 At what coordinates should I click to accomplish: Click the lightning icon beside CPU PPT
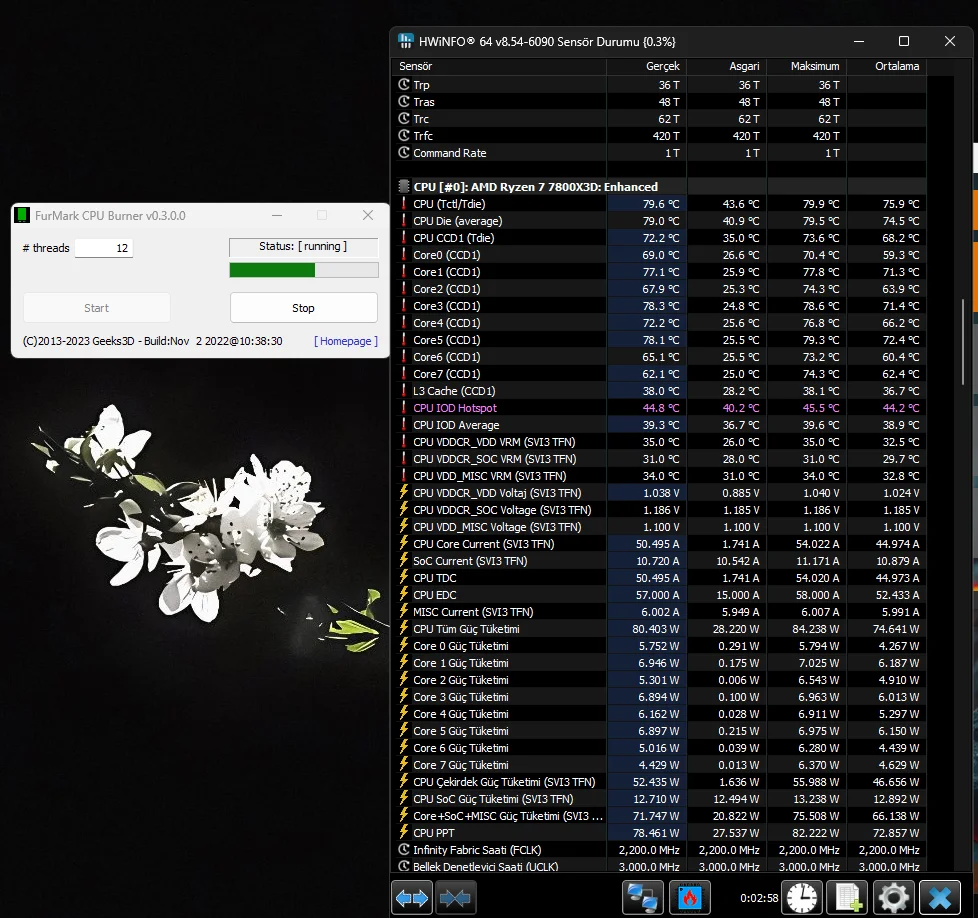click(x=404, y=832)
